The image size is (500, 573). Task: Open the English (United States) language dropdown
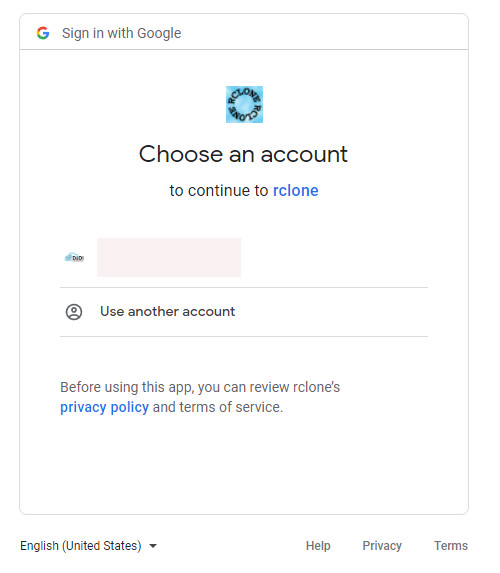pyautogui.click(x=88, y=546)
